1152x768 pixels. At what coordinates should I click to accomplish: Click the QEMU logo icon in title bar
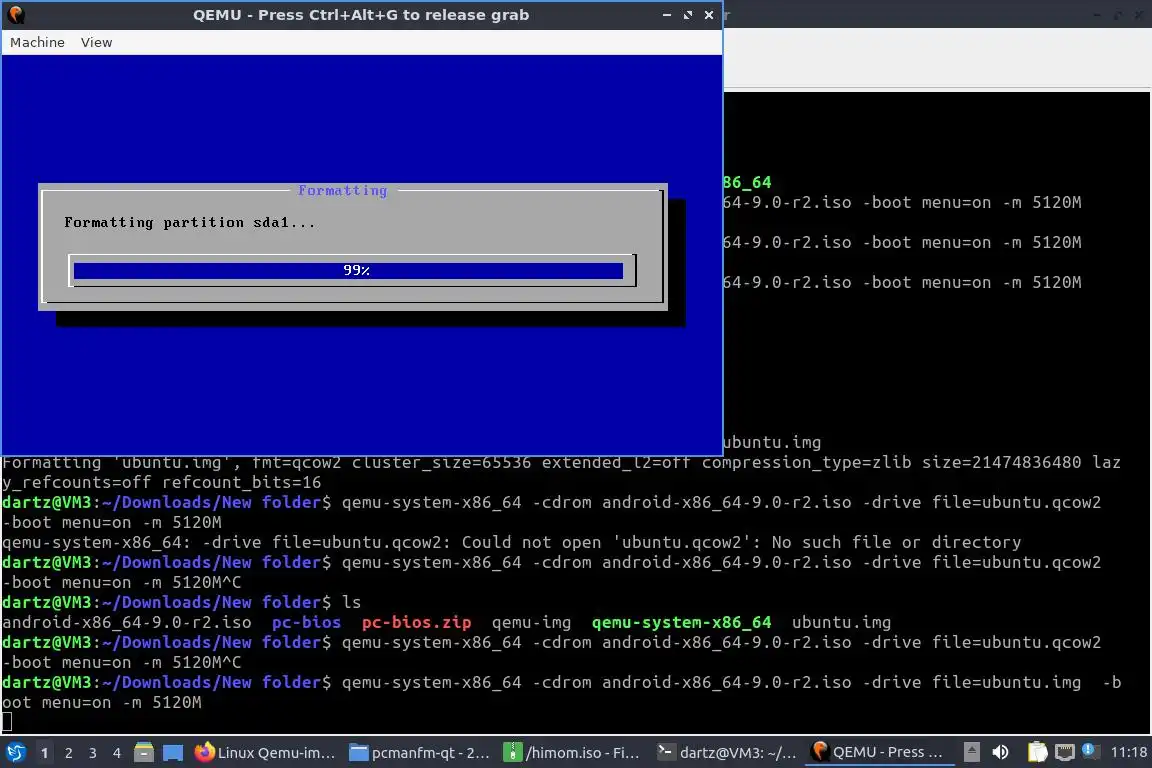point(15,14)
